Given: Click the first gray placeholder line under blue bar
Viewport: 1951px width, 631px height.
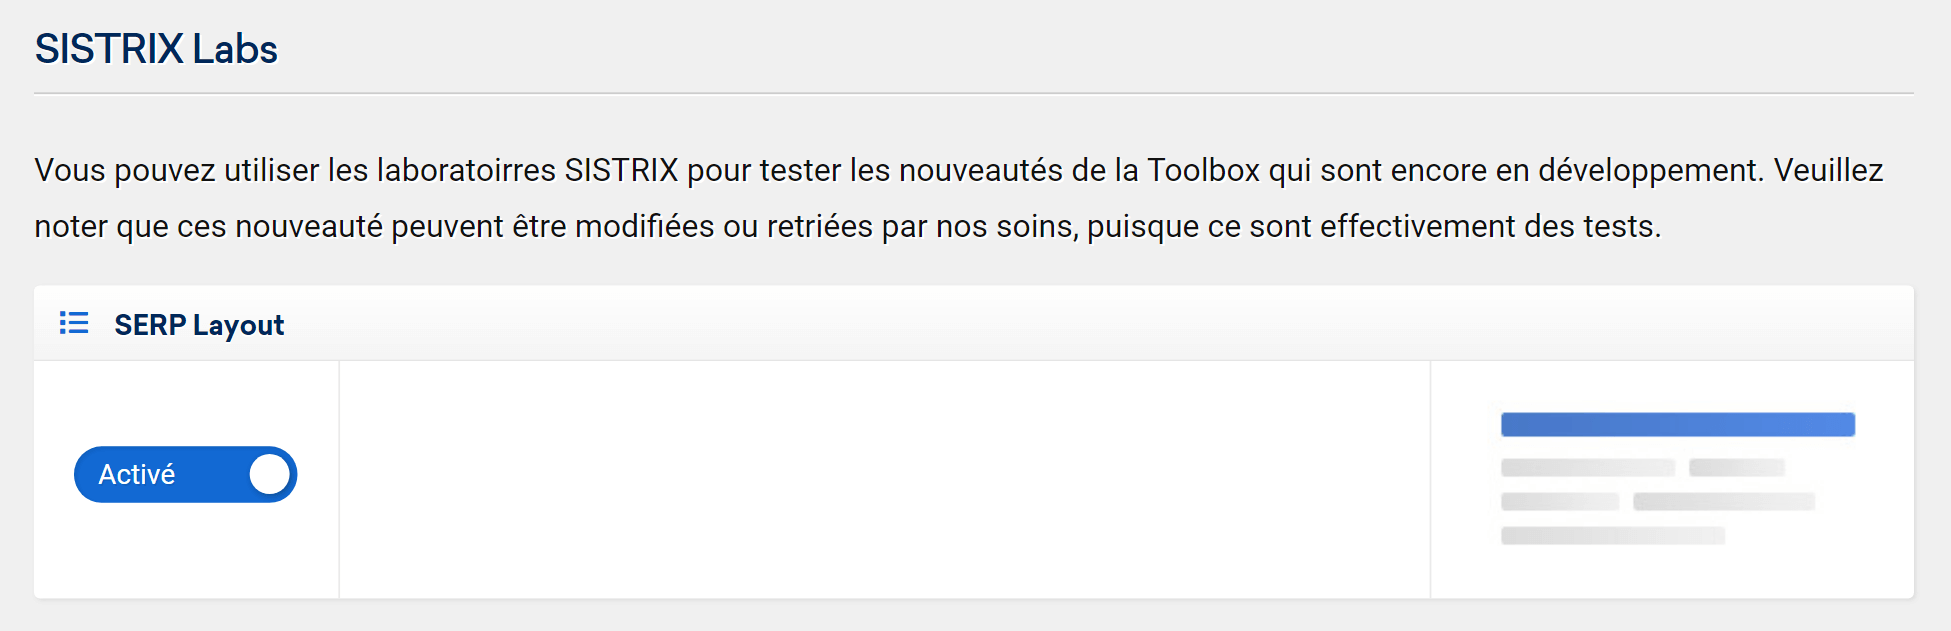Looking at the screenshot, I should 1587,467.
